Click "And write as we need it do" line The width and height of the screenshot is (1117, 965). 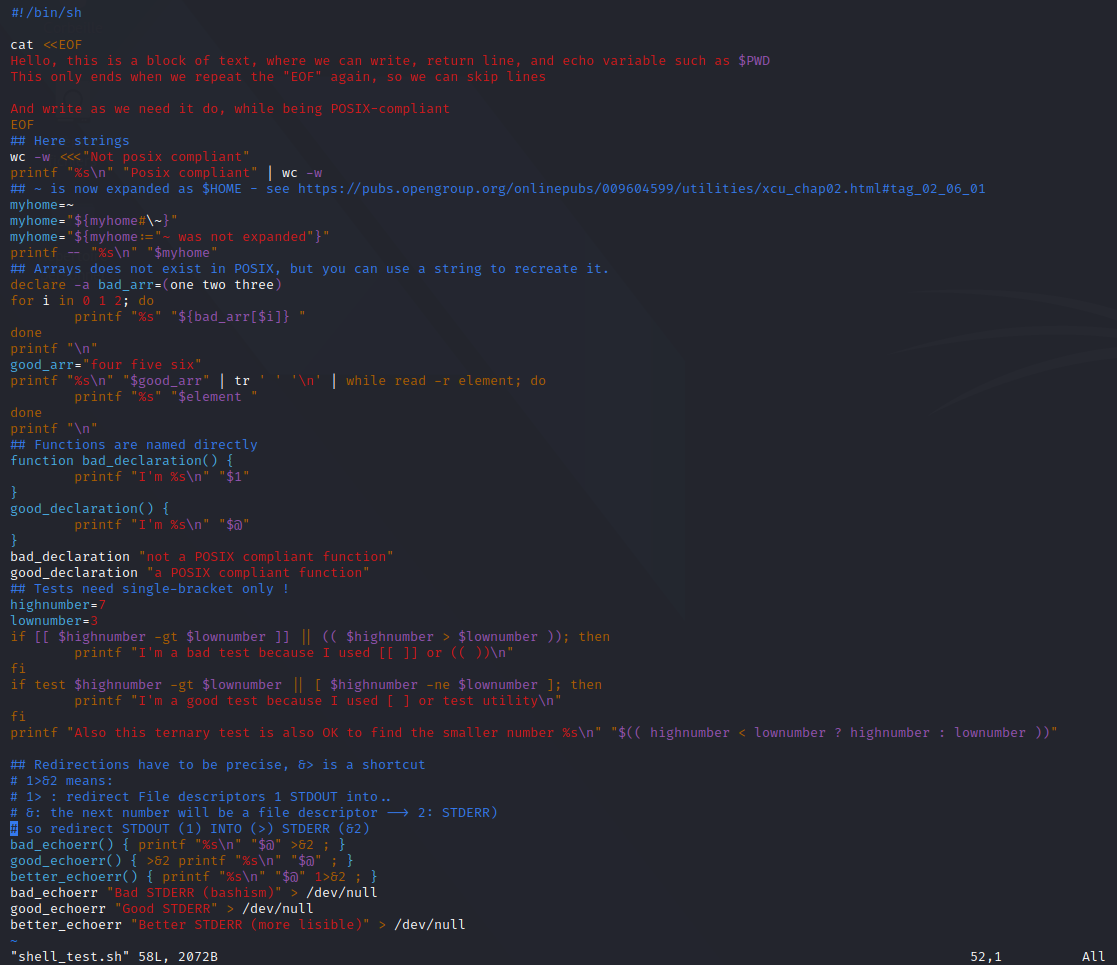point(230,109)
